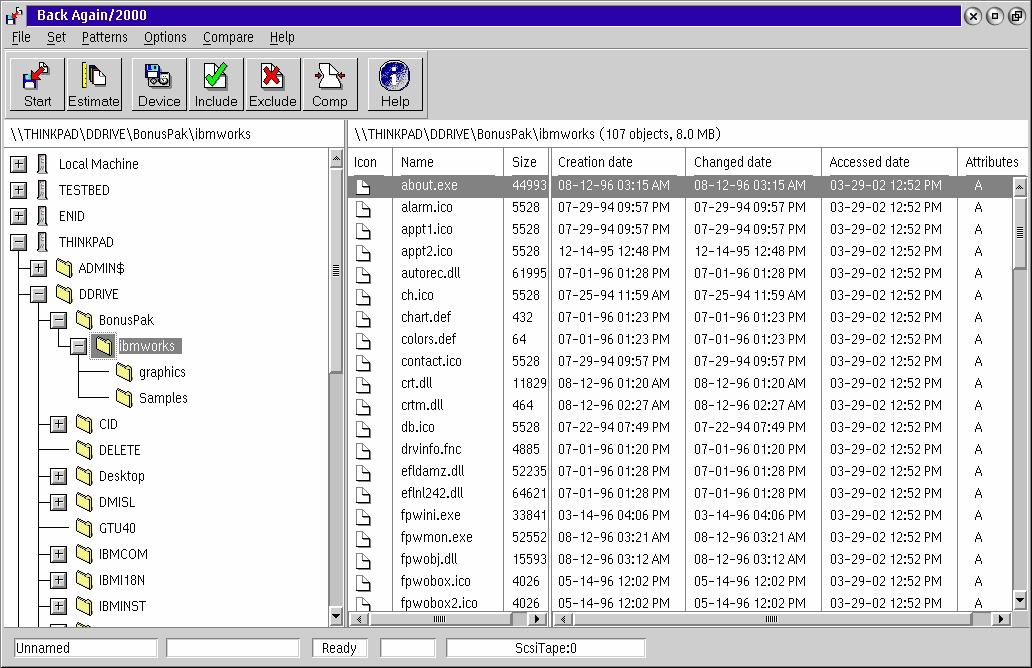This screenshot has width=1032, height=668.
Task: Select the DMISL tree item
Action: pyautogui.click(x=116, y=502)
